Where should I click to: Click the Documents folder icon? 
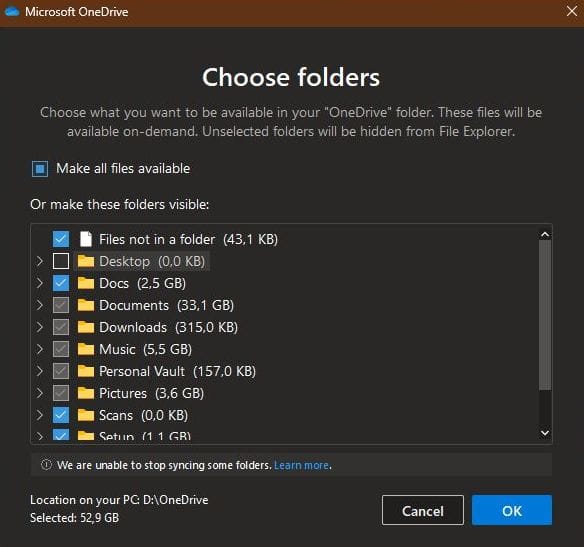(x=86, y=305)
